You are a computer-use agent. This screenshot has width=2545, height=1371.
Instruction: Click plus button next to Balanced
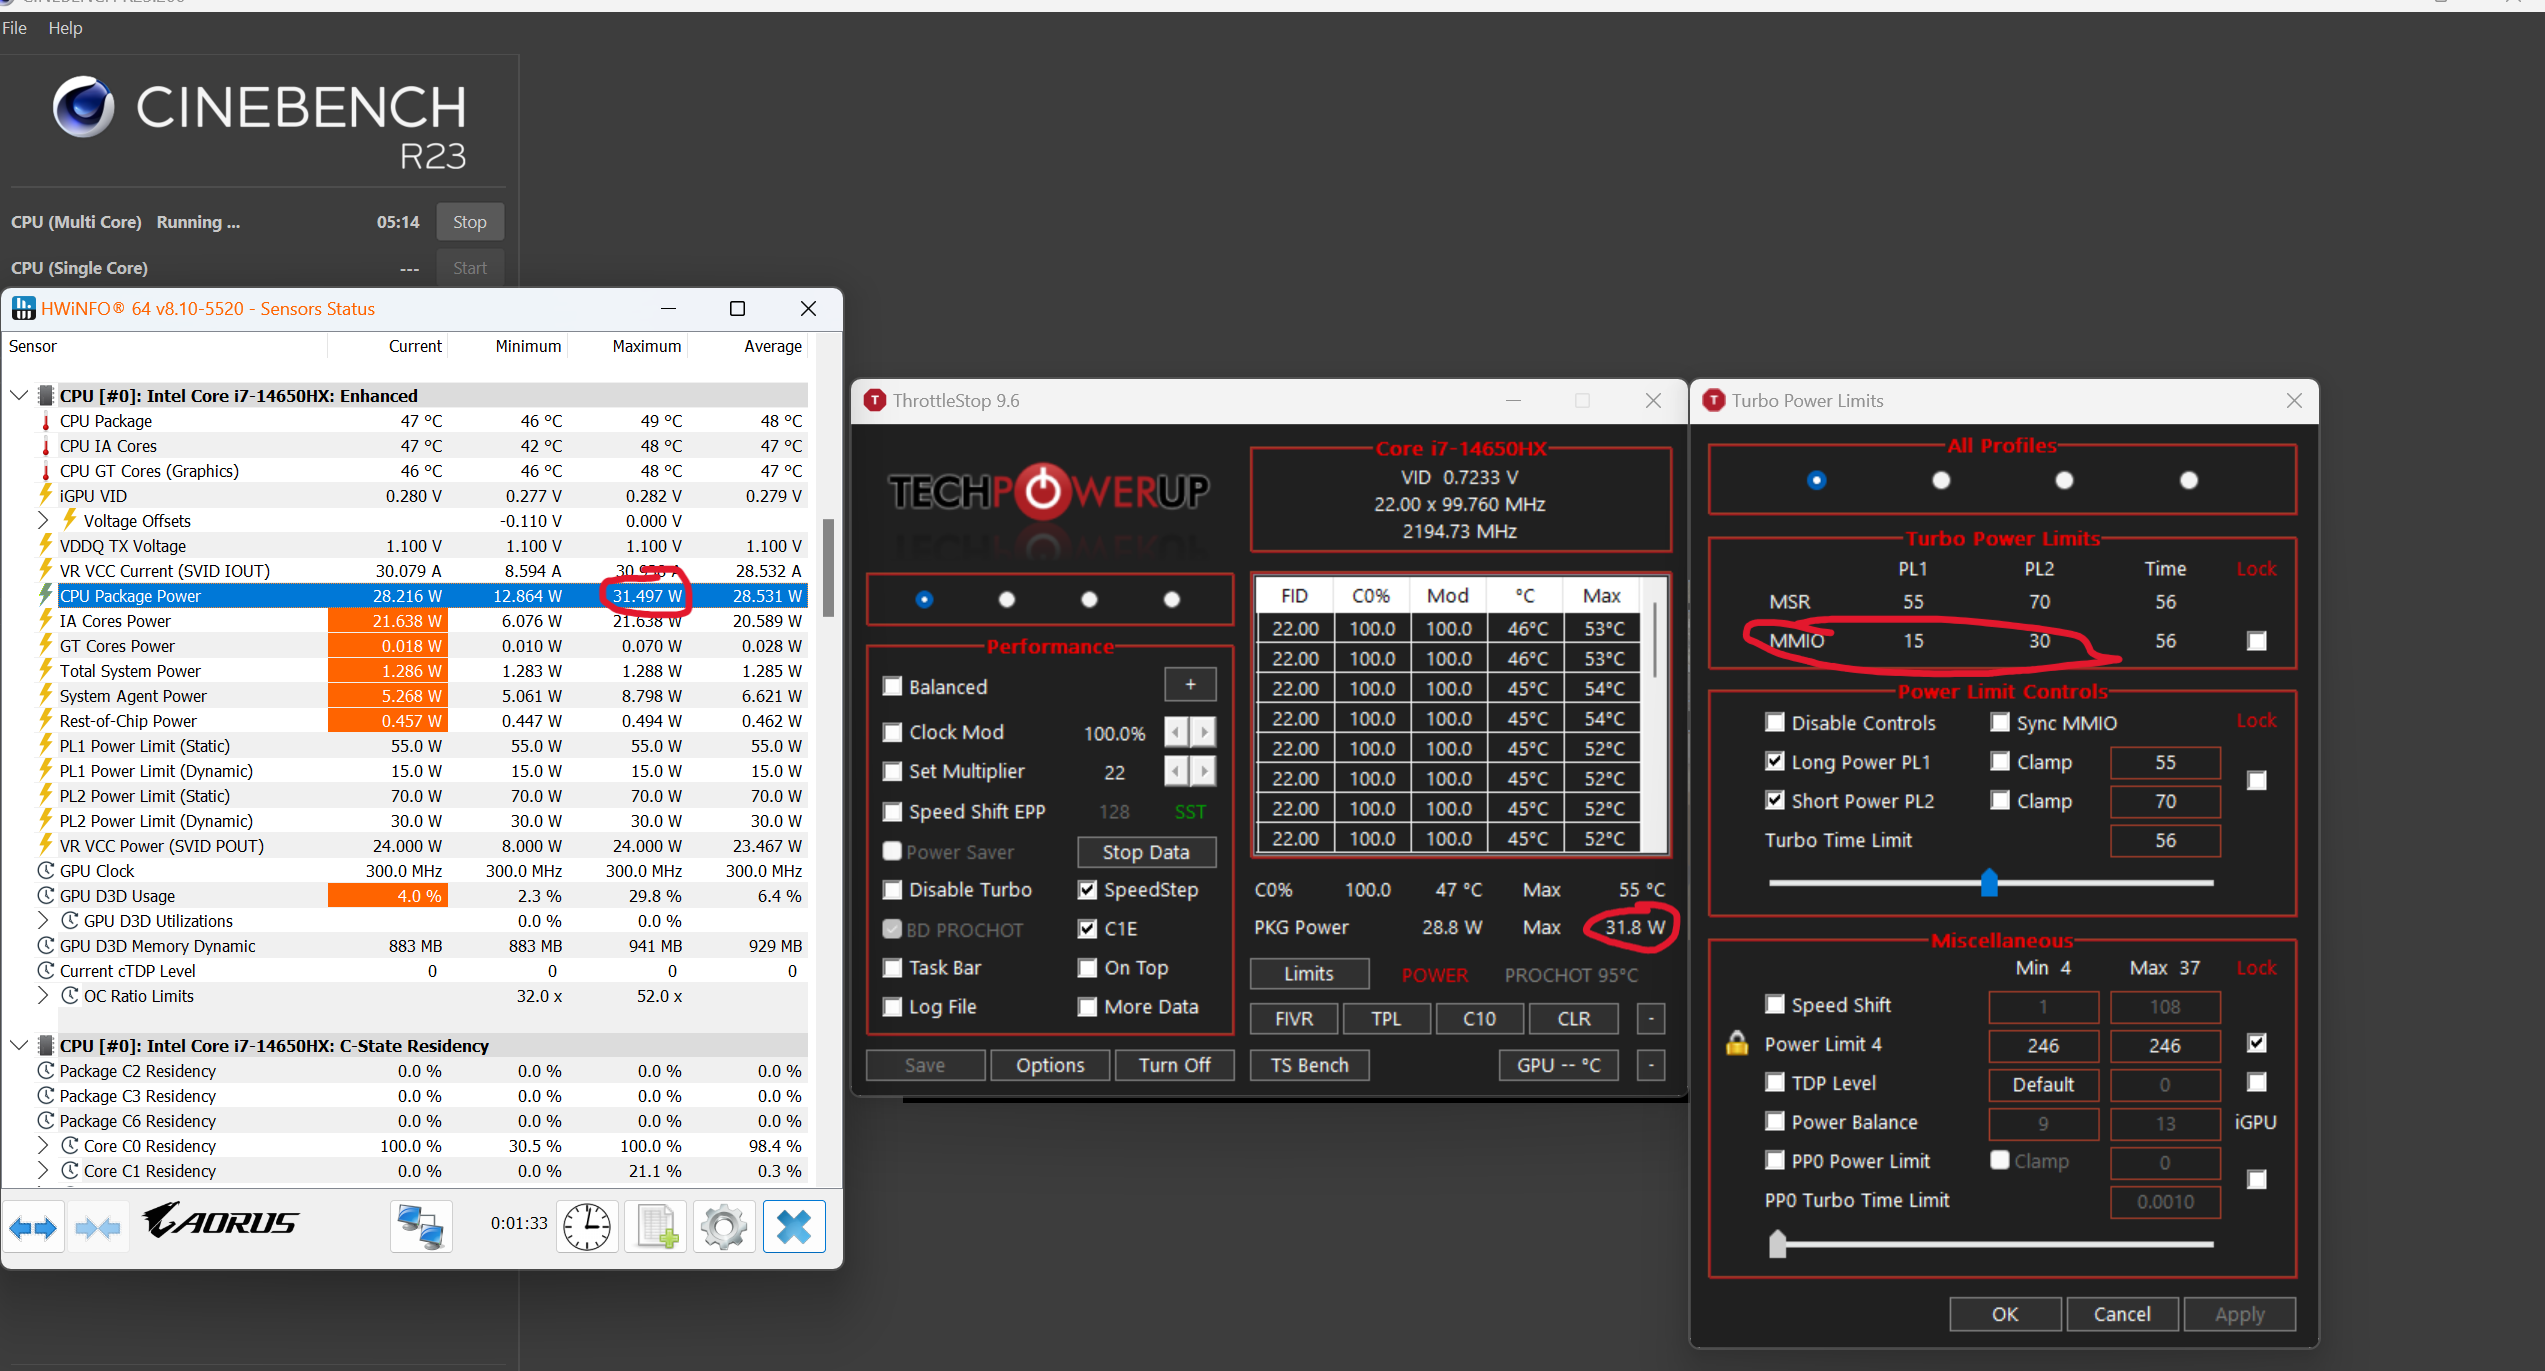[x=1190, y=685]
